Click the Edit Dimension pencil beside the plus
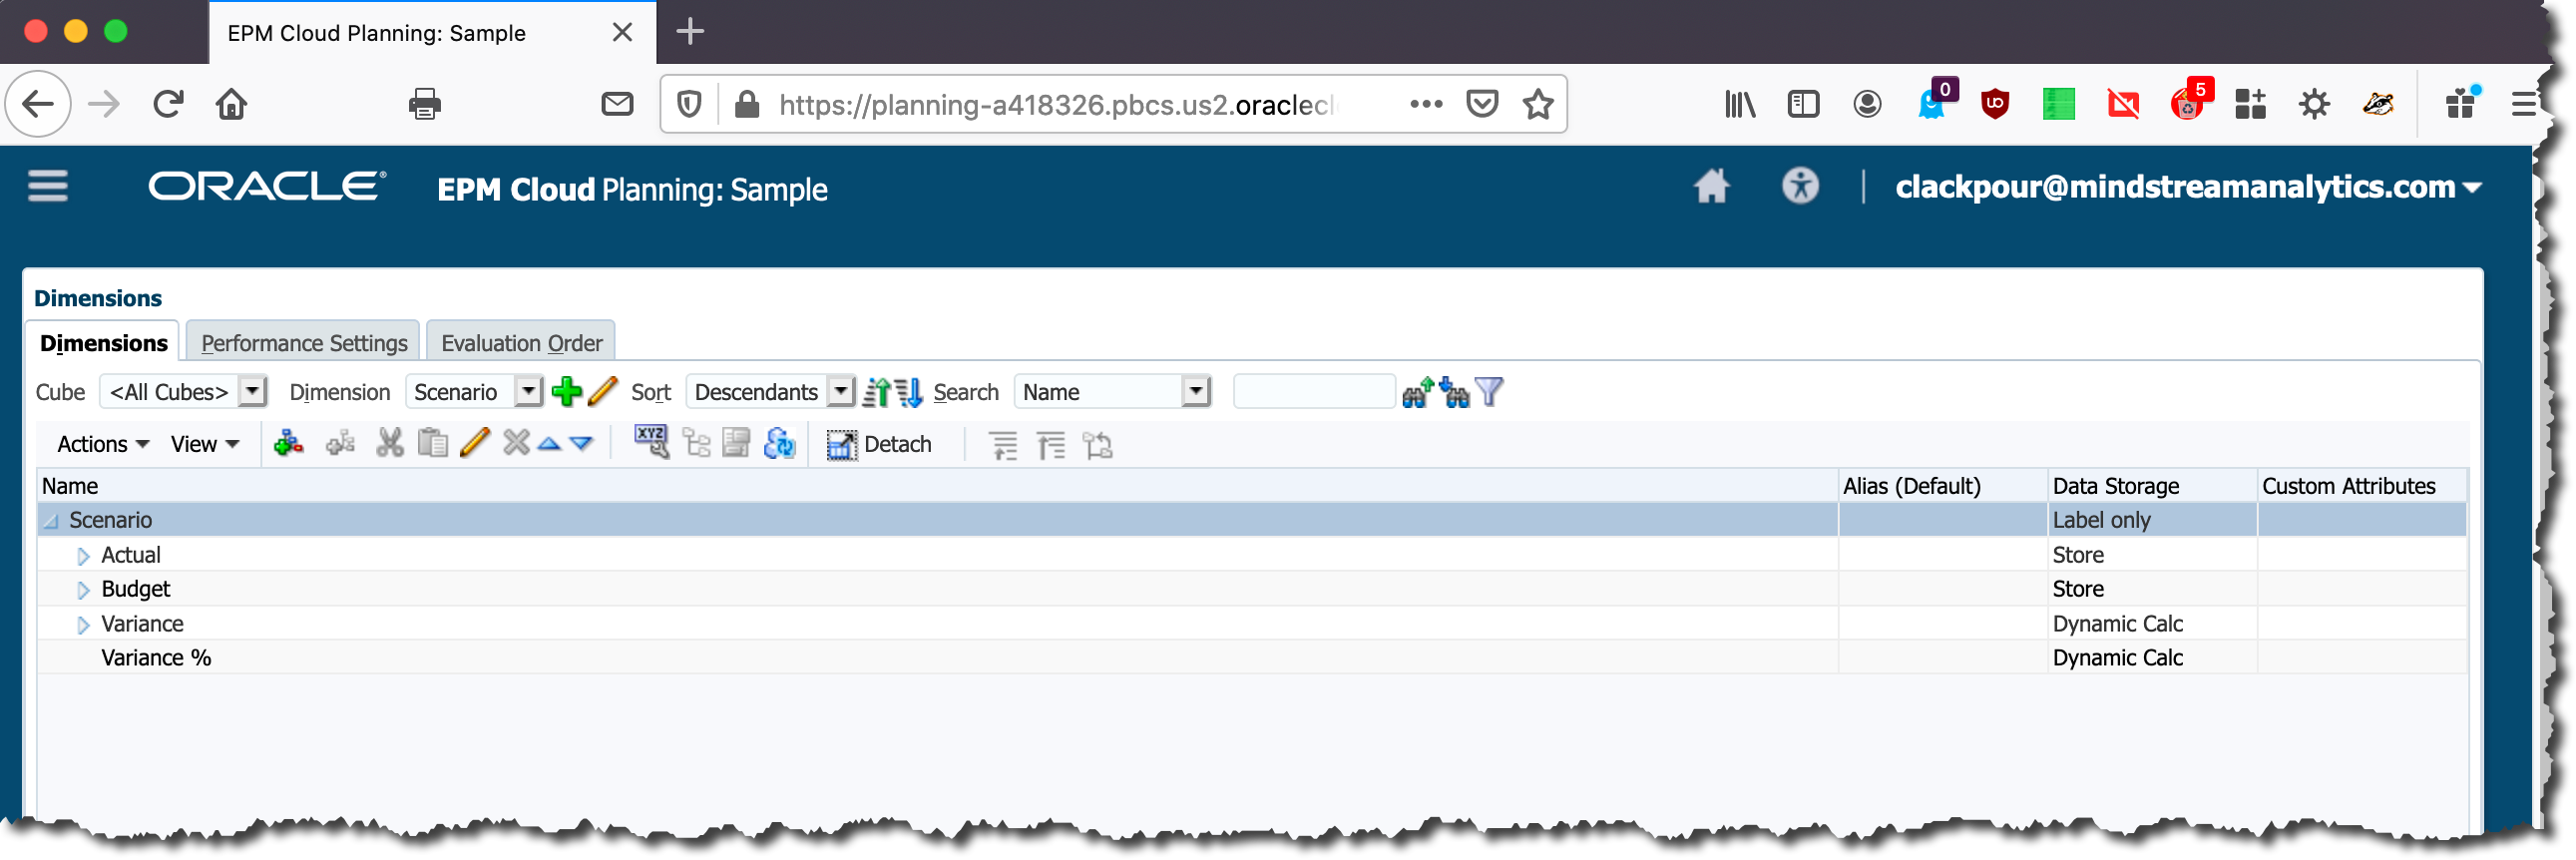Viewport: 2576px width, 860px height. [x=603, y=392]
